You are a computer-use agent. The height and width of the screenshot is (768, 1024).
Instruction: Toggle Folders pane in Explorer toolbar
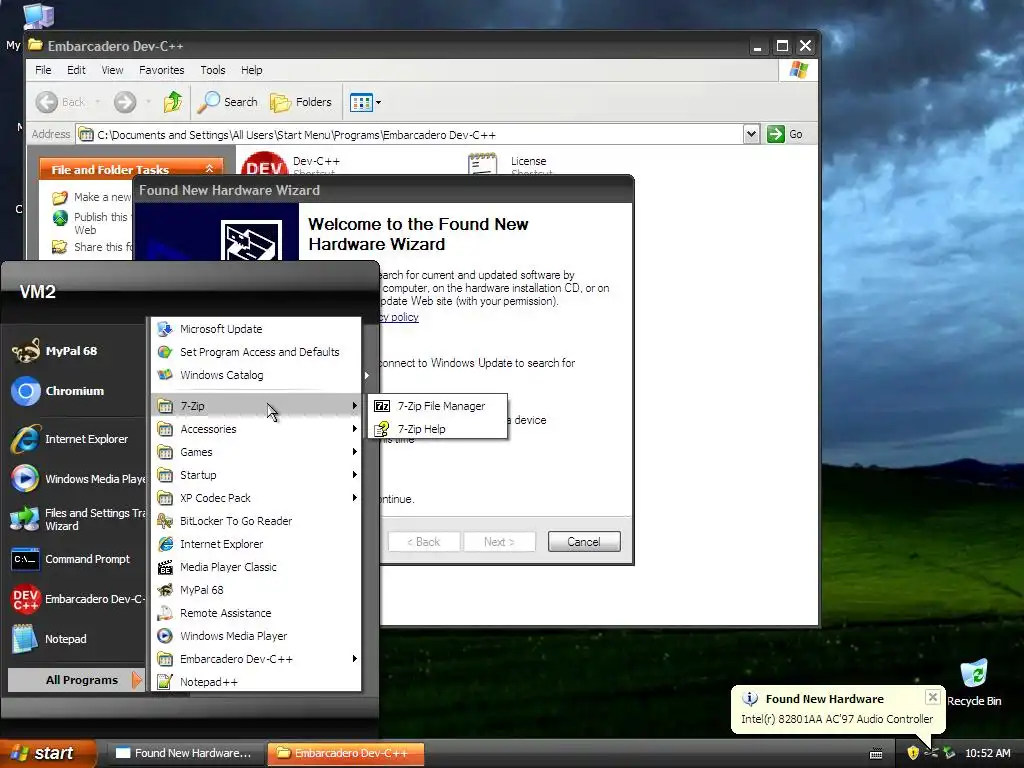pyautogui.click(x=301, y=102)
